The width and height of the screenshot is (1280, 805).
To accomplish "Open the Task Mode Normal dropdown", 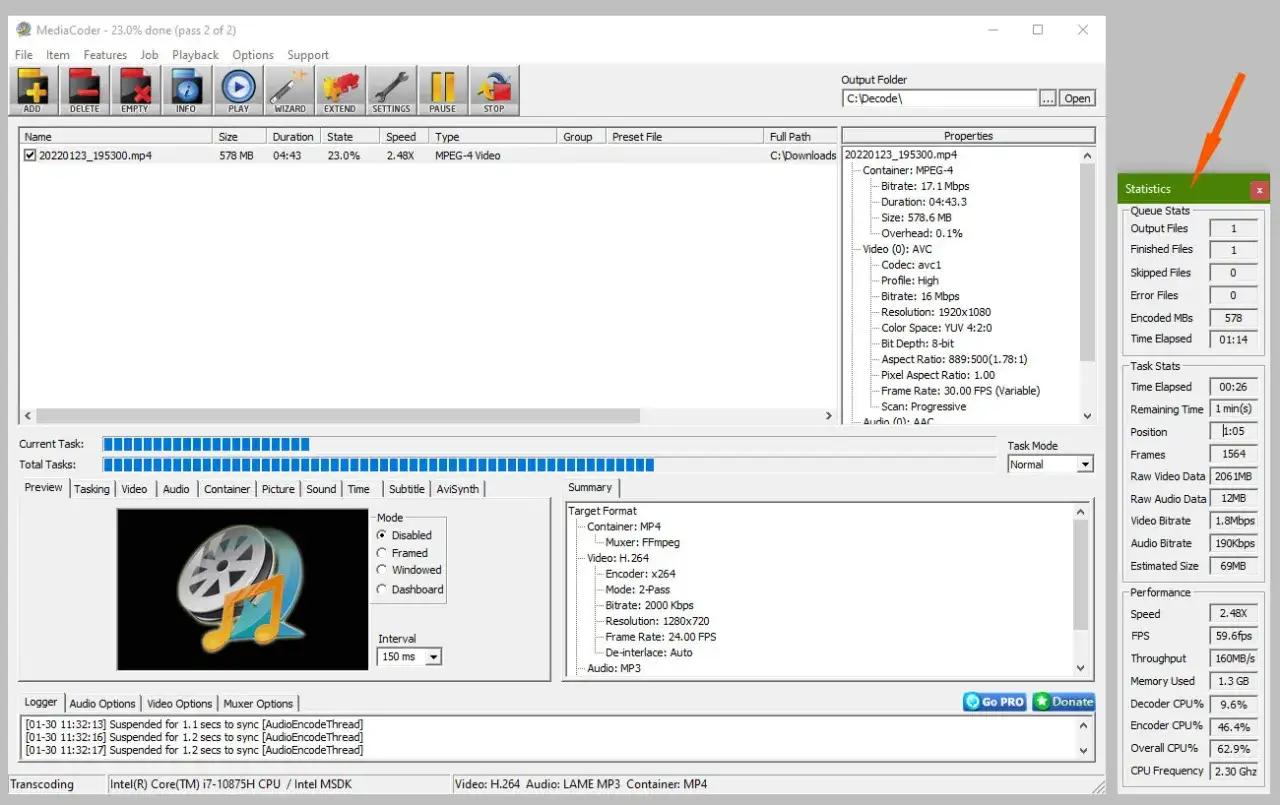I will pyautogui.click(x=1085, y=465).
